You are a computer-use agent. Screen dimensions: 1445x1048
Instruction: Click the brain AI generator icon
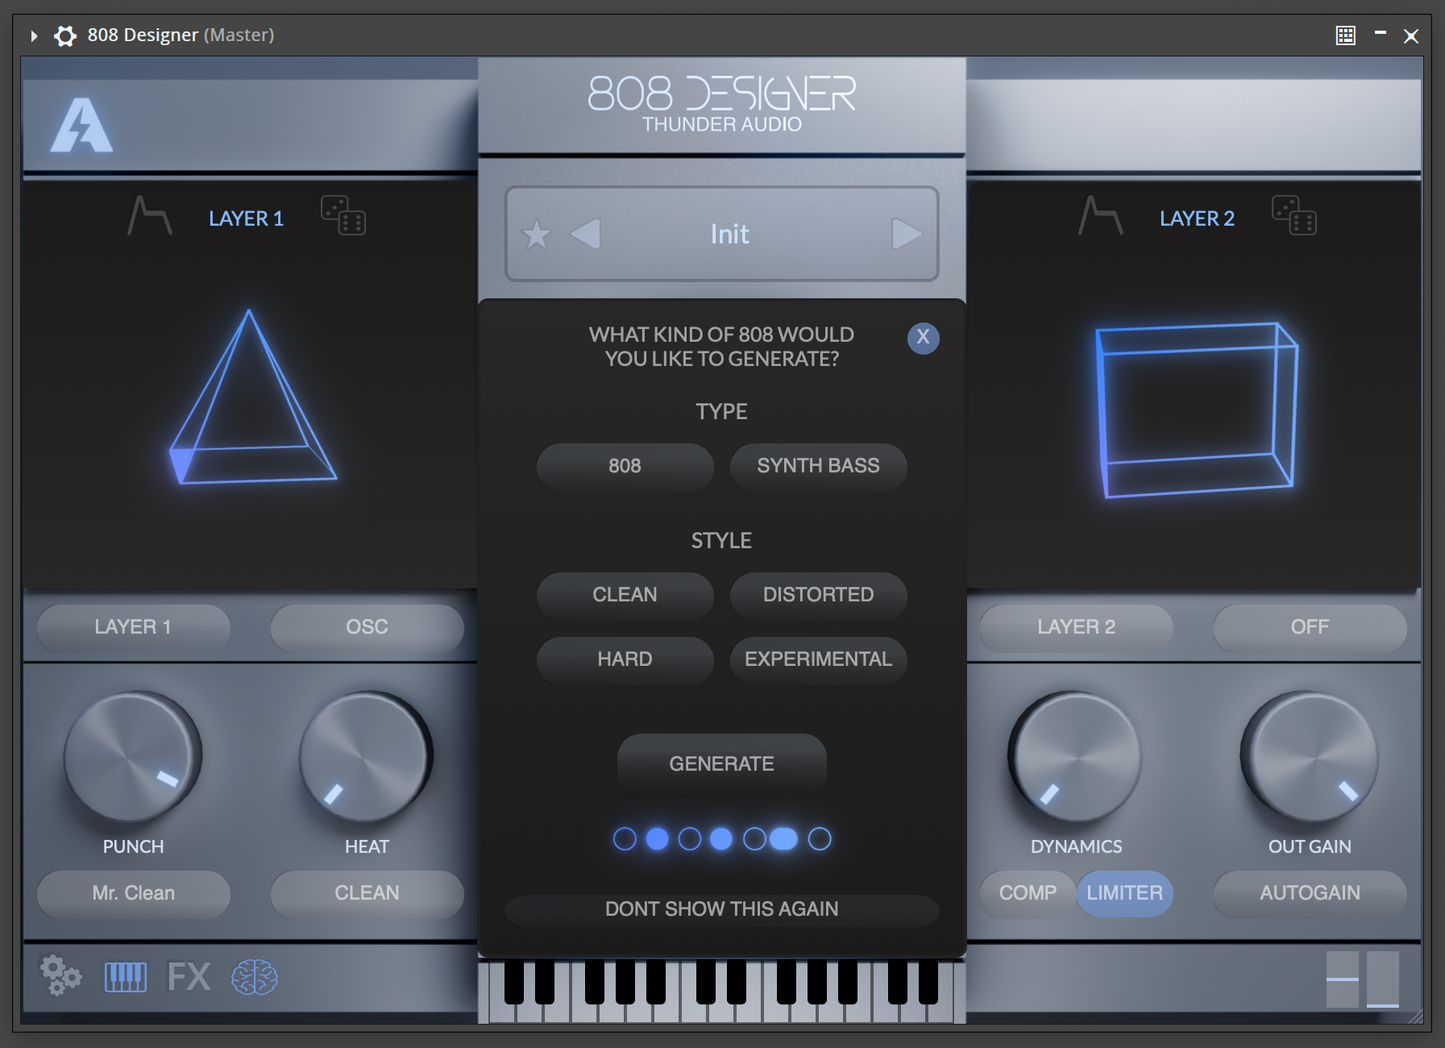click(x=255, y=977)
